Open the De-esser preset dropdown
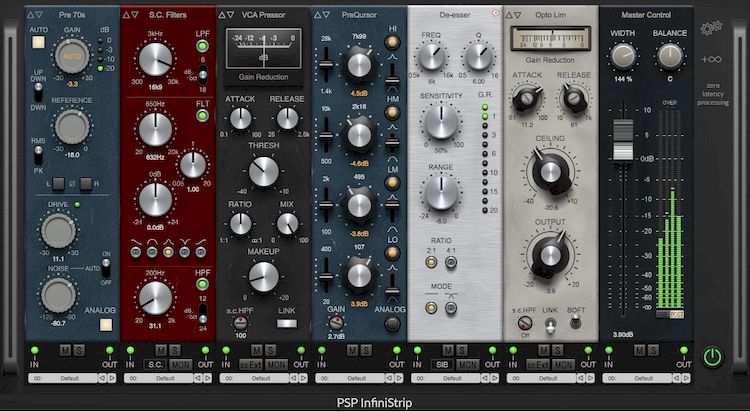Image resolution: width=750 pixels, height=412 pixels. pos(445,378)
